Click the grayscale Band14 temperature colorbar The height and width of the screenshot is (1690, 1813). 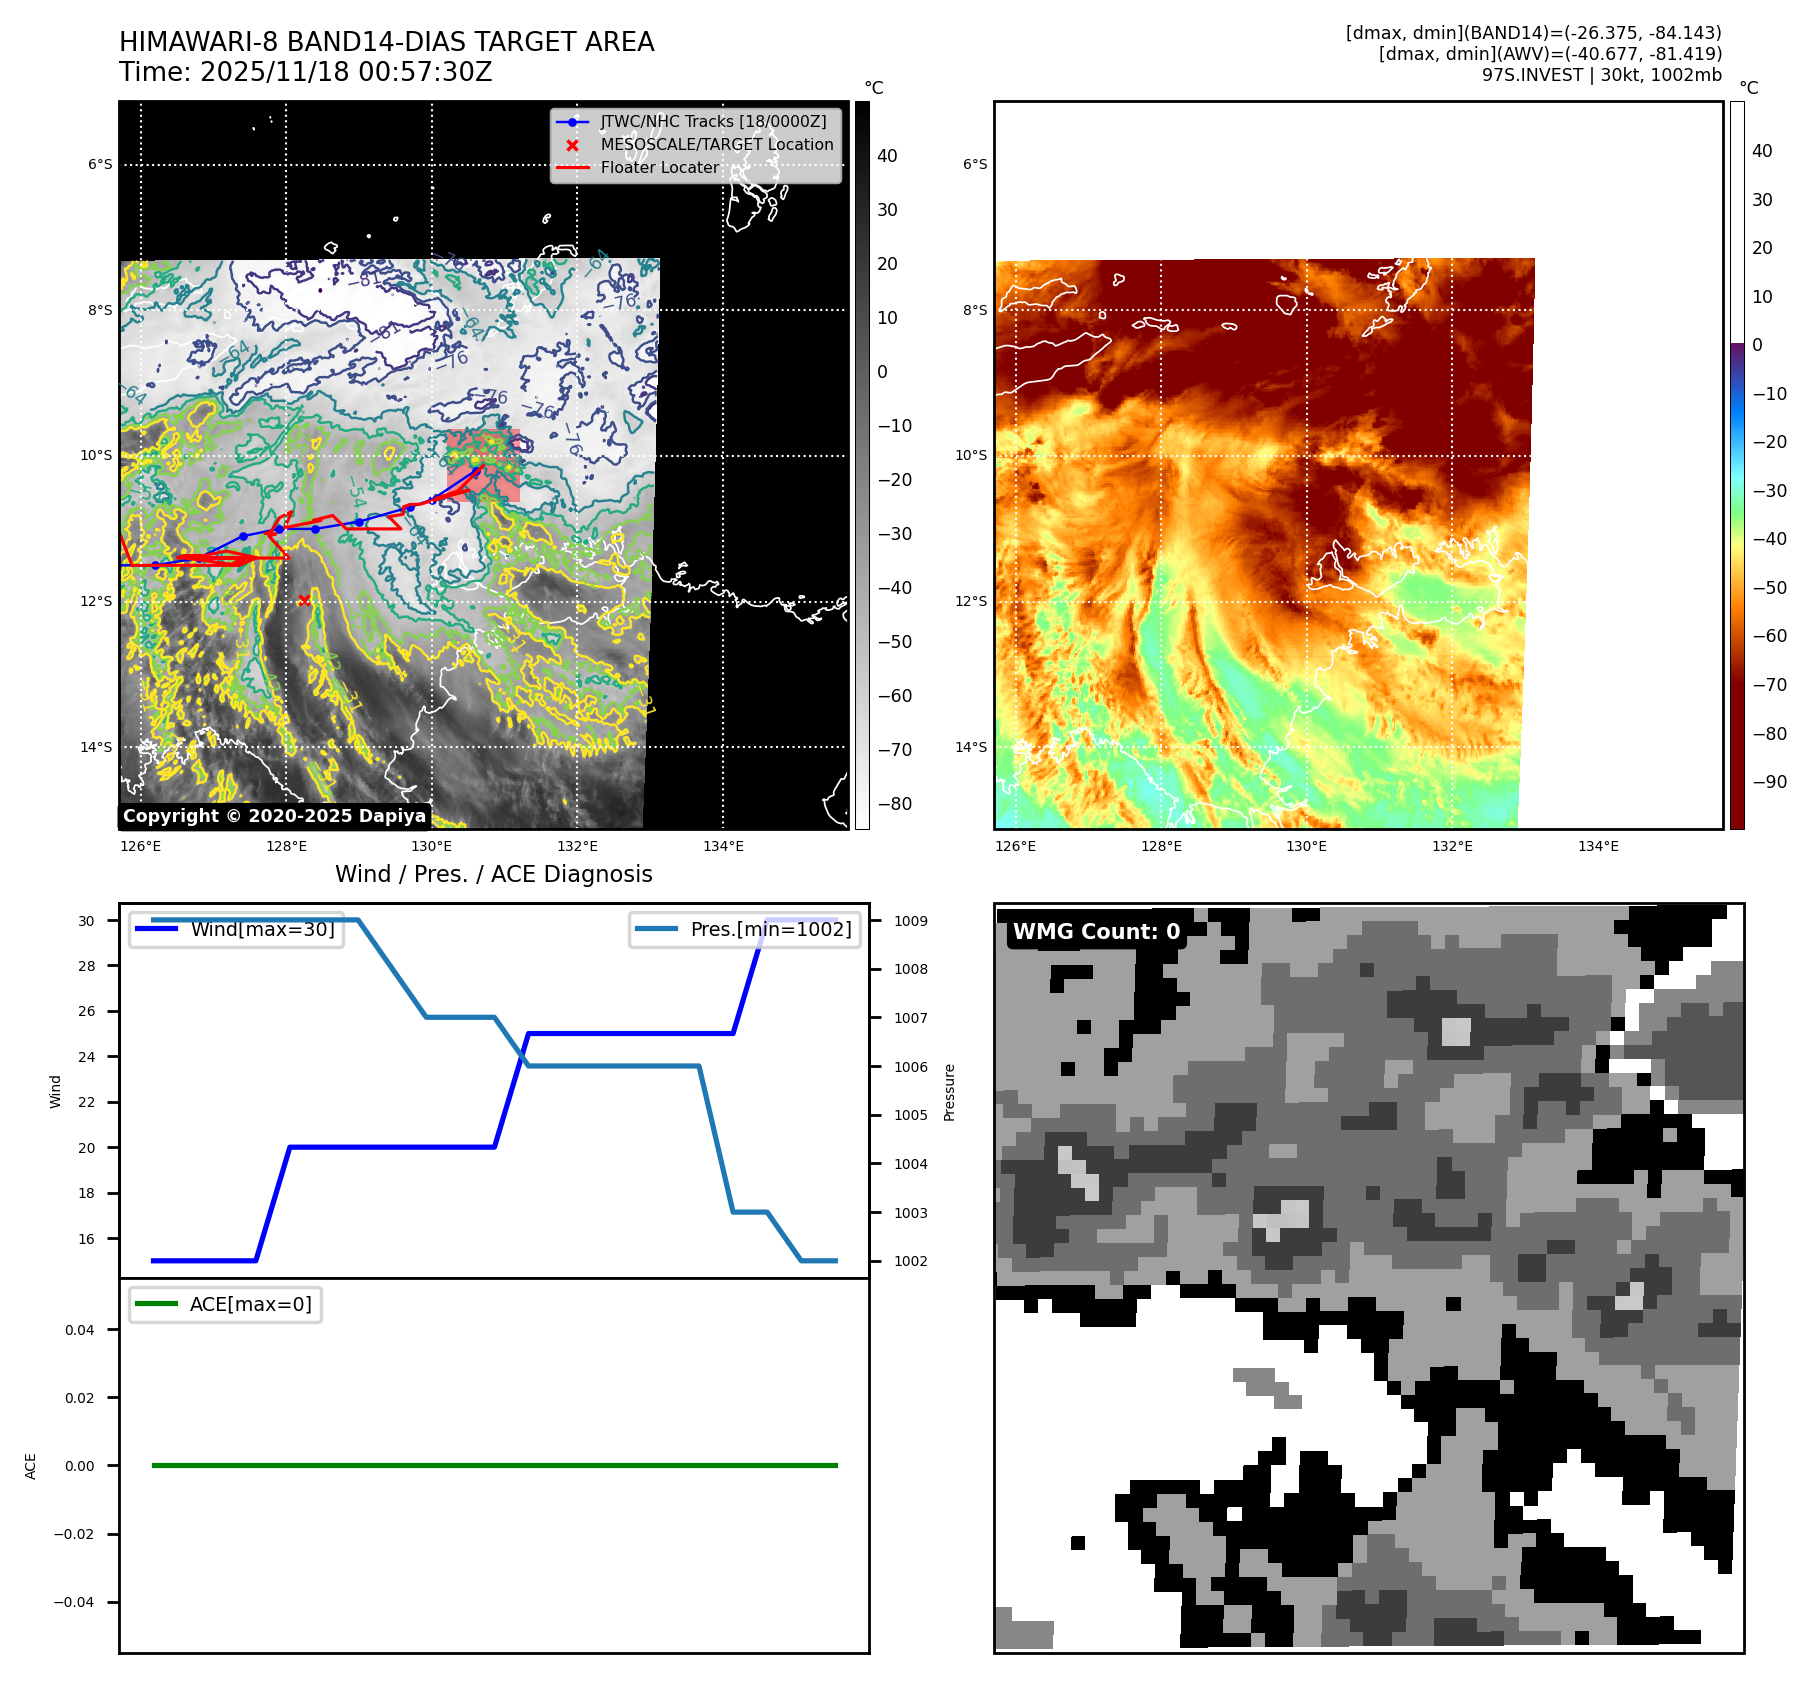862,465
